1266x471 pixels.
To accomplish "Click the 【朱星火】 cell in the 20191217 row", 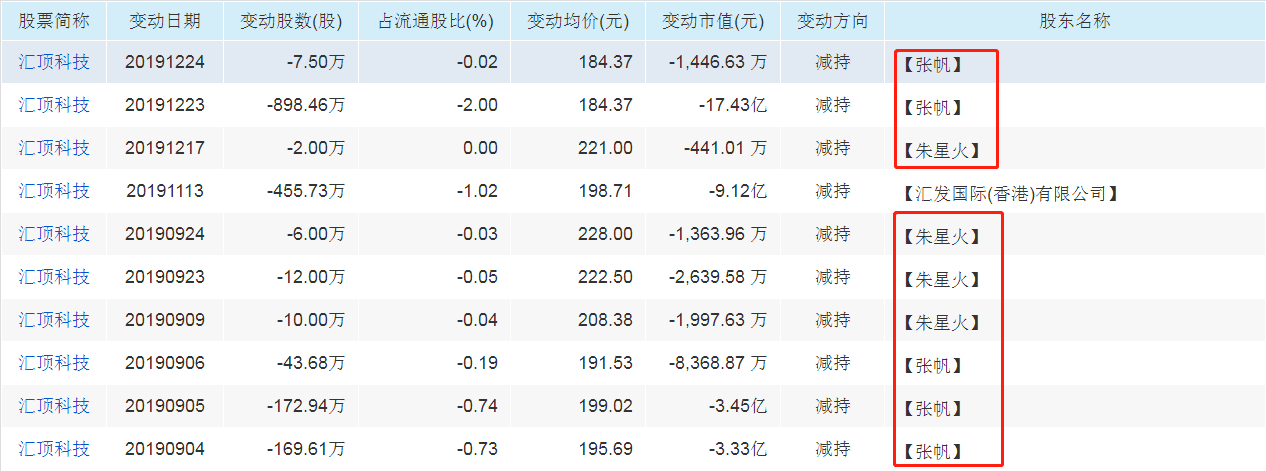I will pyautogui.click(x=941, y=150).
